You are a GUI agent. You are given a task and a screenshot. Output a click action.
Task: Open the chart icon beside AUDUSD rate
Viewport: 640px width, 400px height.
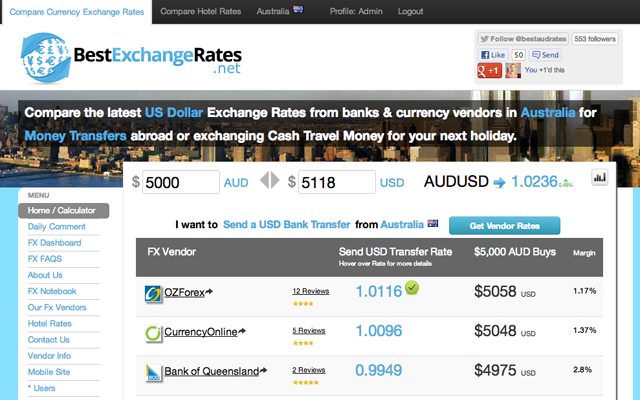(x=600, y=178)
